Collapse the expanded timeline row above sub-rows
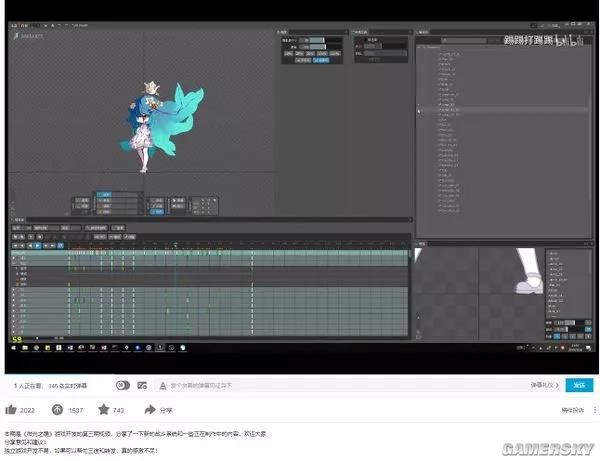This screenshot has height=461, width=600. pyautogui.click(x=15, y=264)
